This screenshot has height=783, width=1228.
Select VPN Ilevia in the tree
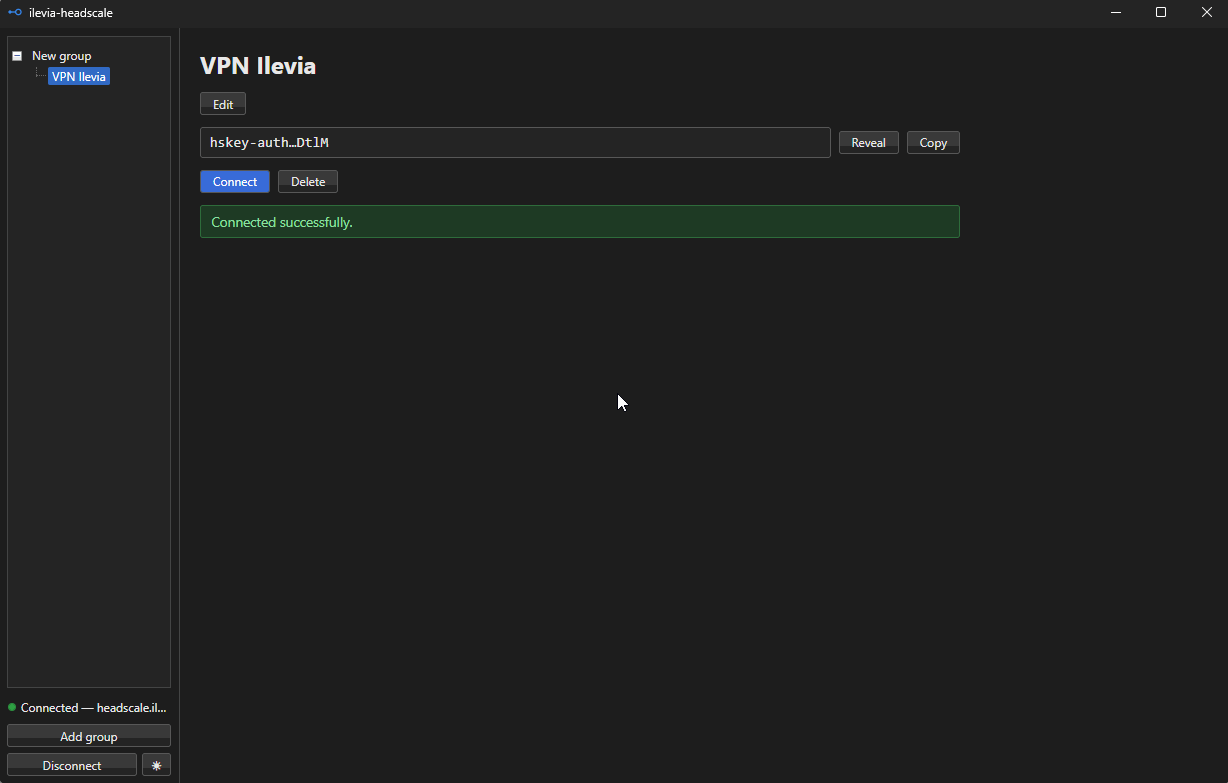click(x=79, y=76)
